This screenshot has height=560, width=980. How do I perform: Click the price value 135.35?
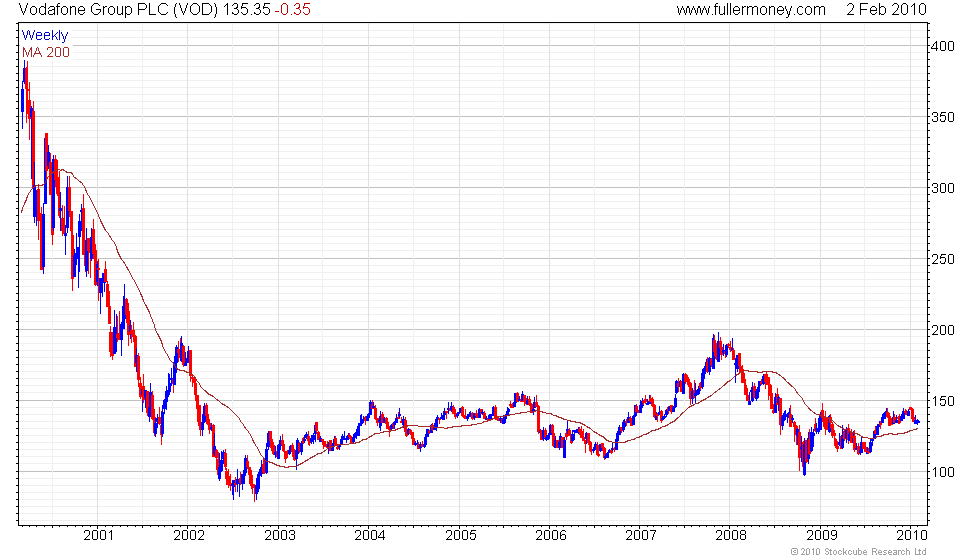[246, 10]
